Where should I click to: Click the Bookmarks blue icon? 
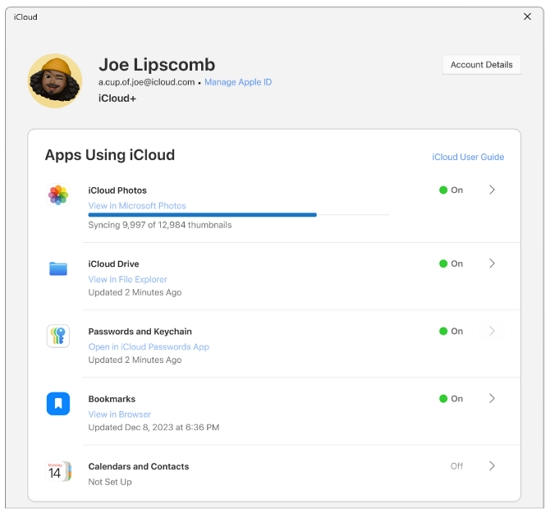pyautogui.click(x=58, y=404)
